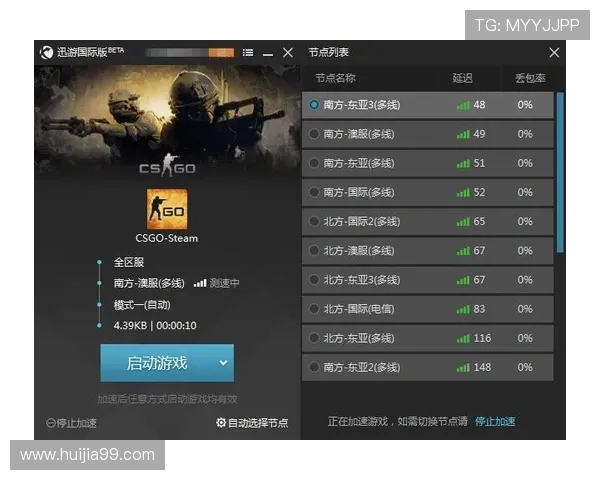Select the 北方-国际2(多线) node radio button
600x480 pixels.
pyautogui.click(x=314, y=221)
